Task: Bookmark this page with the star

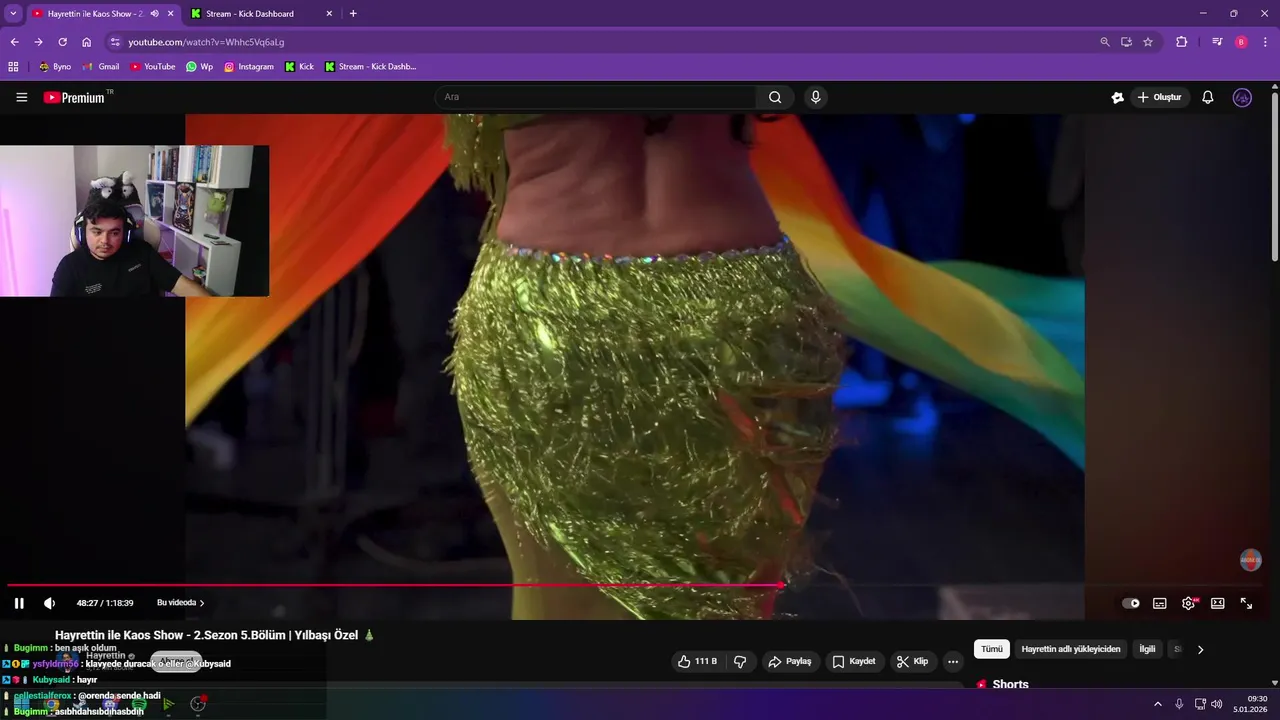Action: click(x=1148, y=42)
